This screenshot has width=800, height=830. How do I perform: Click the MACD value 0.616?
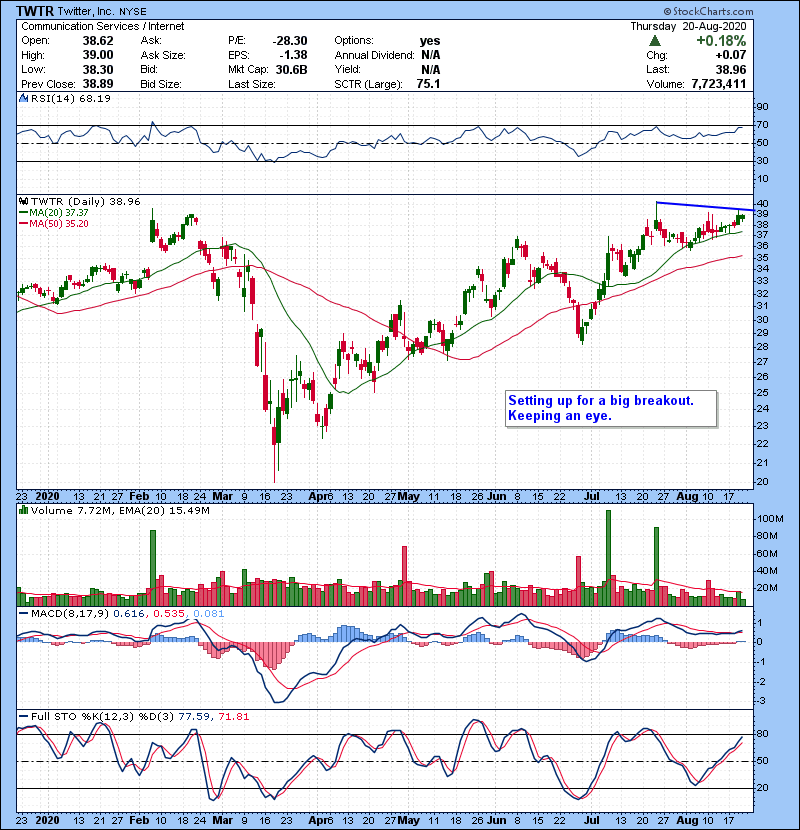pos(129,614)
